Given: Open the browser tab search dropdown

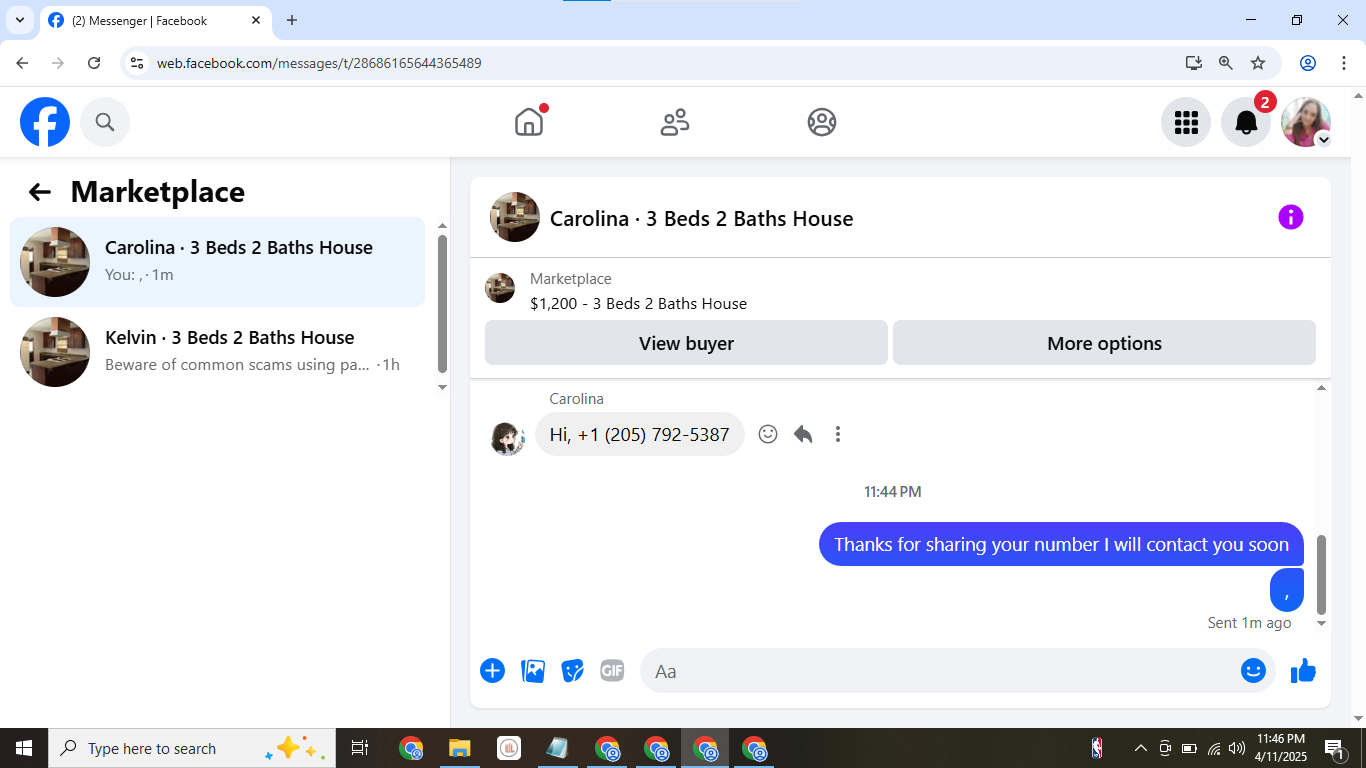Looking at the screenshot, I should 19,20.
